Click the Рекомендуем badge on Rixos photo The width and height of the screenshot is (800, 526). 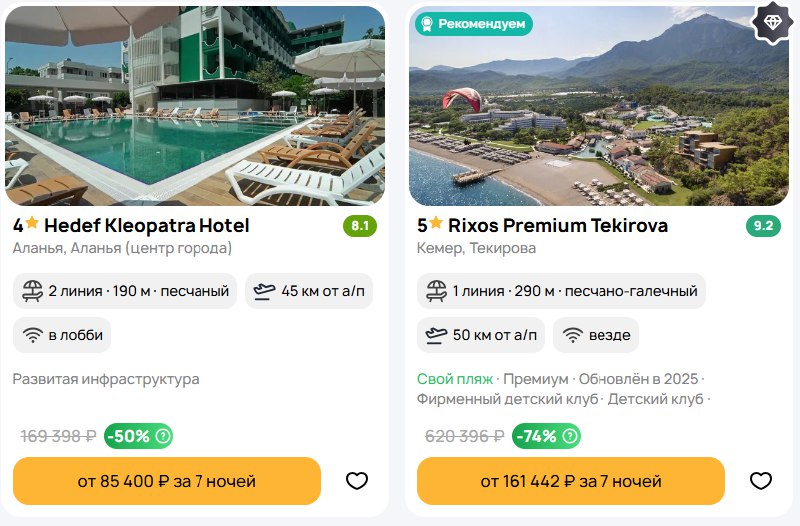tap(474, 23)
